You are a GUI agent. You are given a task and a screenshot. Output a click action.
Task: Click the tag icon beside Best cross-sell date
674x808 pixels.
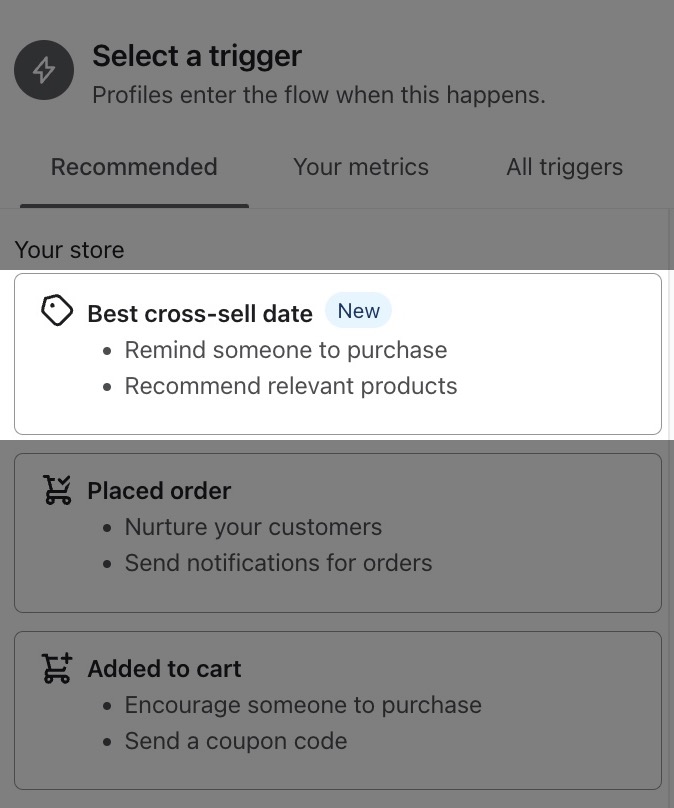[57, 311]
